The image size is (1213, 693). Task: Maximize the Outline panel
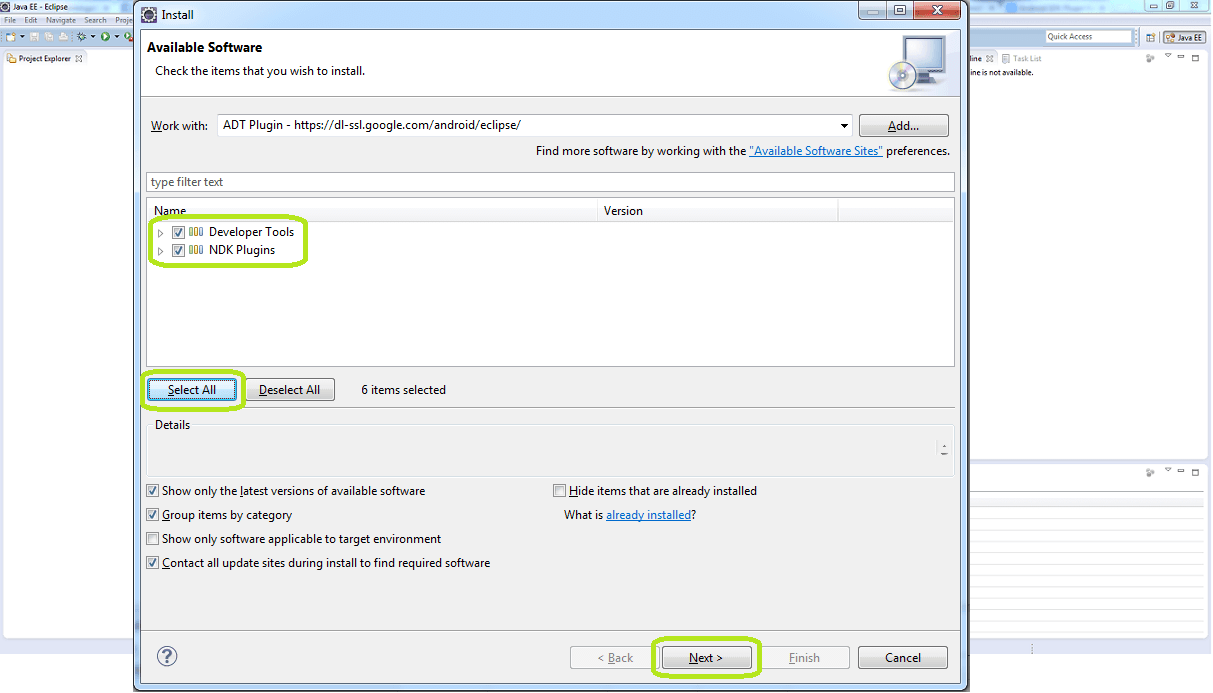click(x=1195, y=58)
